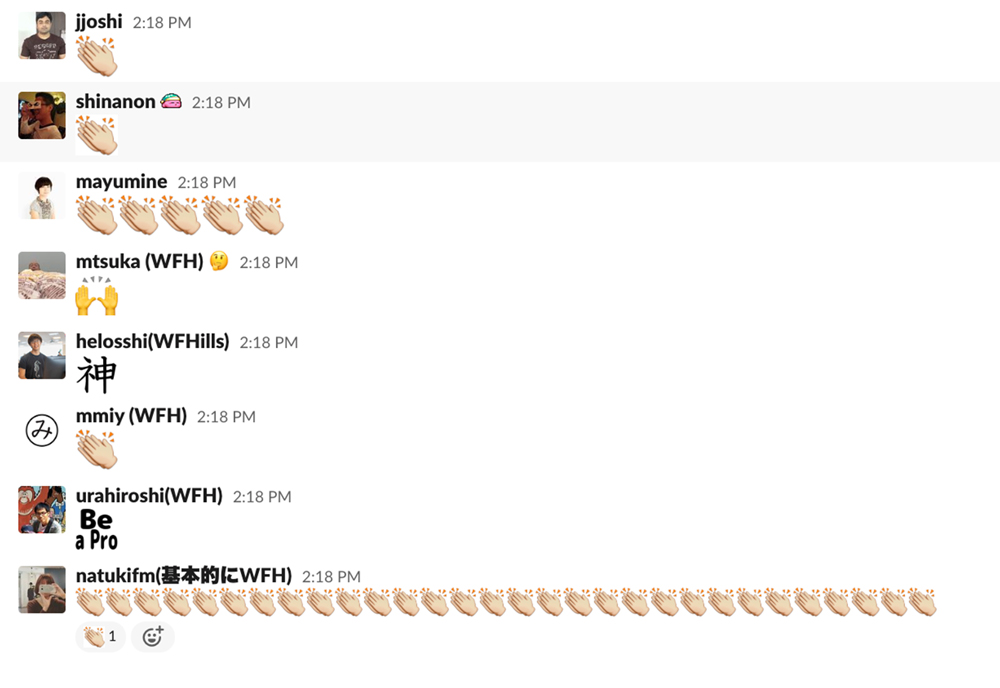Click the "Be a Pro" custom emoji
The height and width of the screenshot is (688, 1000).
tap(96, 529)
